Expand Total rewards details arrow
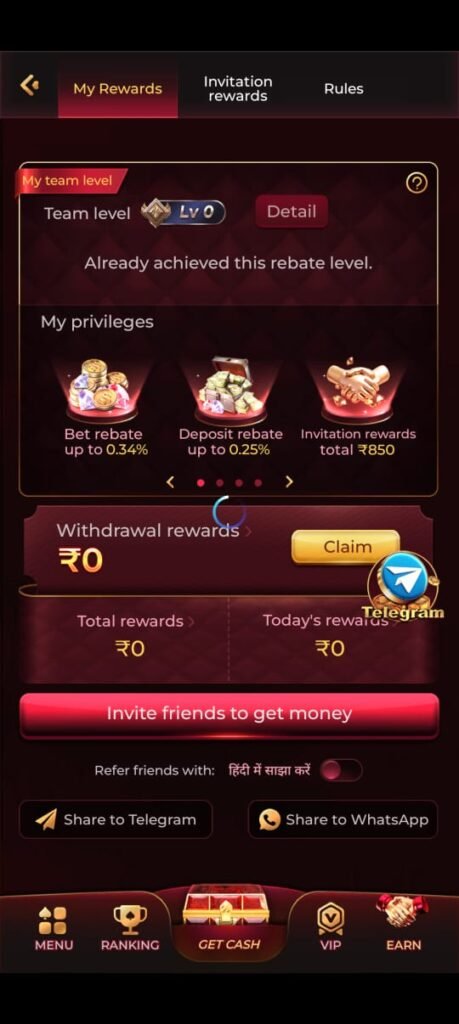The width and height of the screenshot is (459, 1024). click(x=191, y=622)
